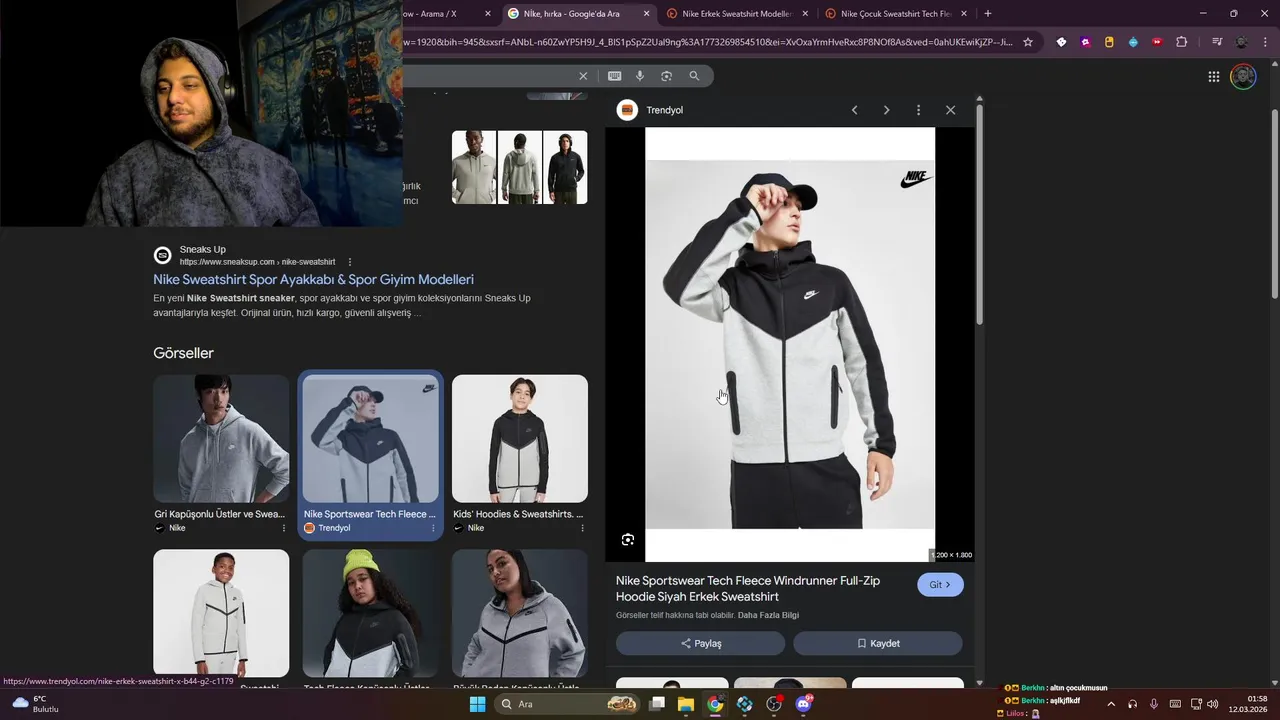The image size is (1280, 720).
Task: Open a new browser tab
Action: coord(988,14)
